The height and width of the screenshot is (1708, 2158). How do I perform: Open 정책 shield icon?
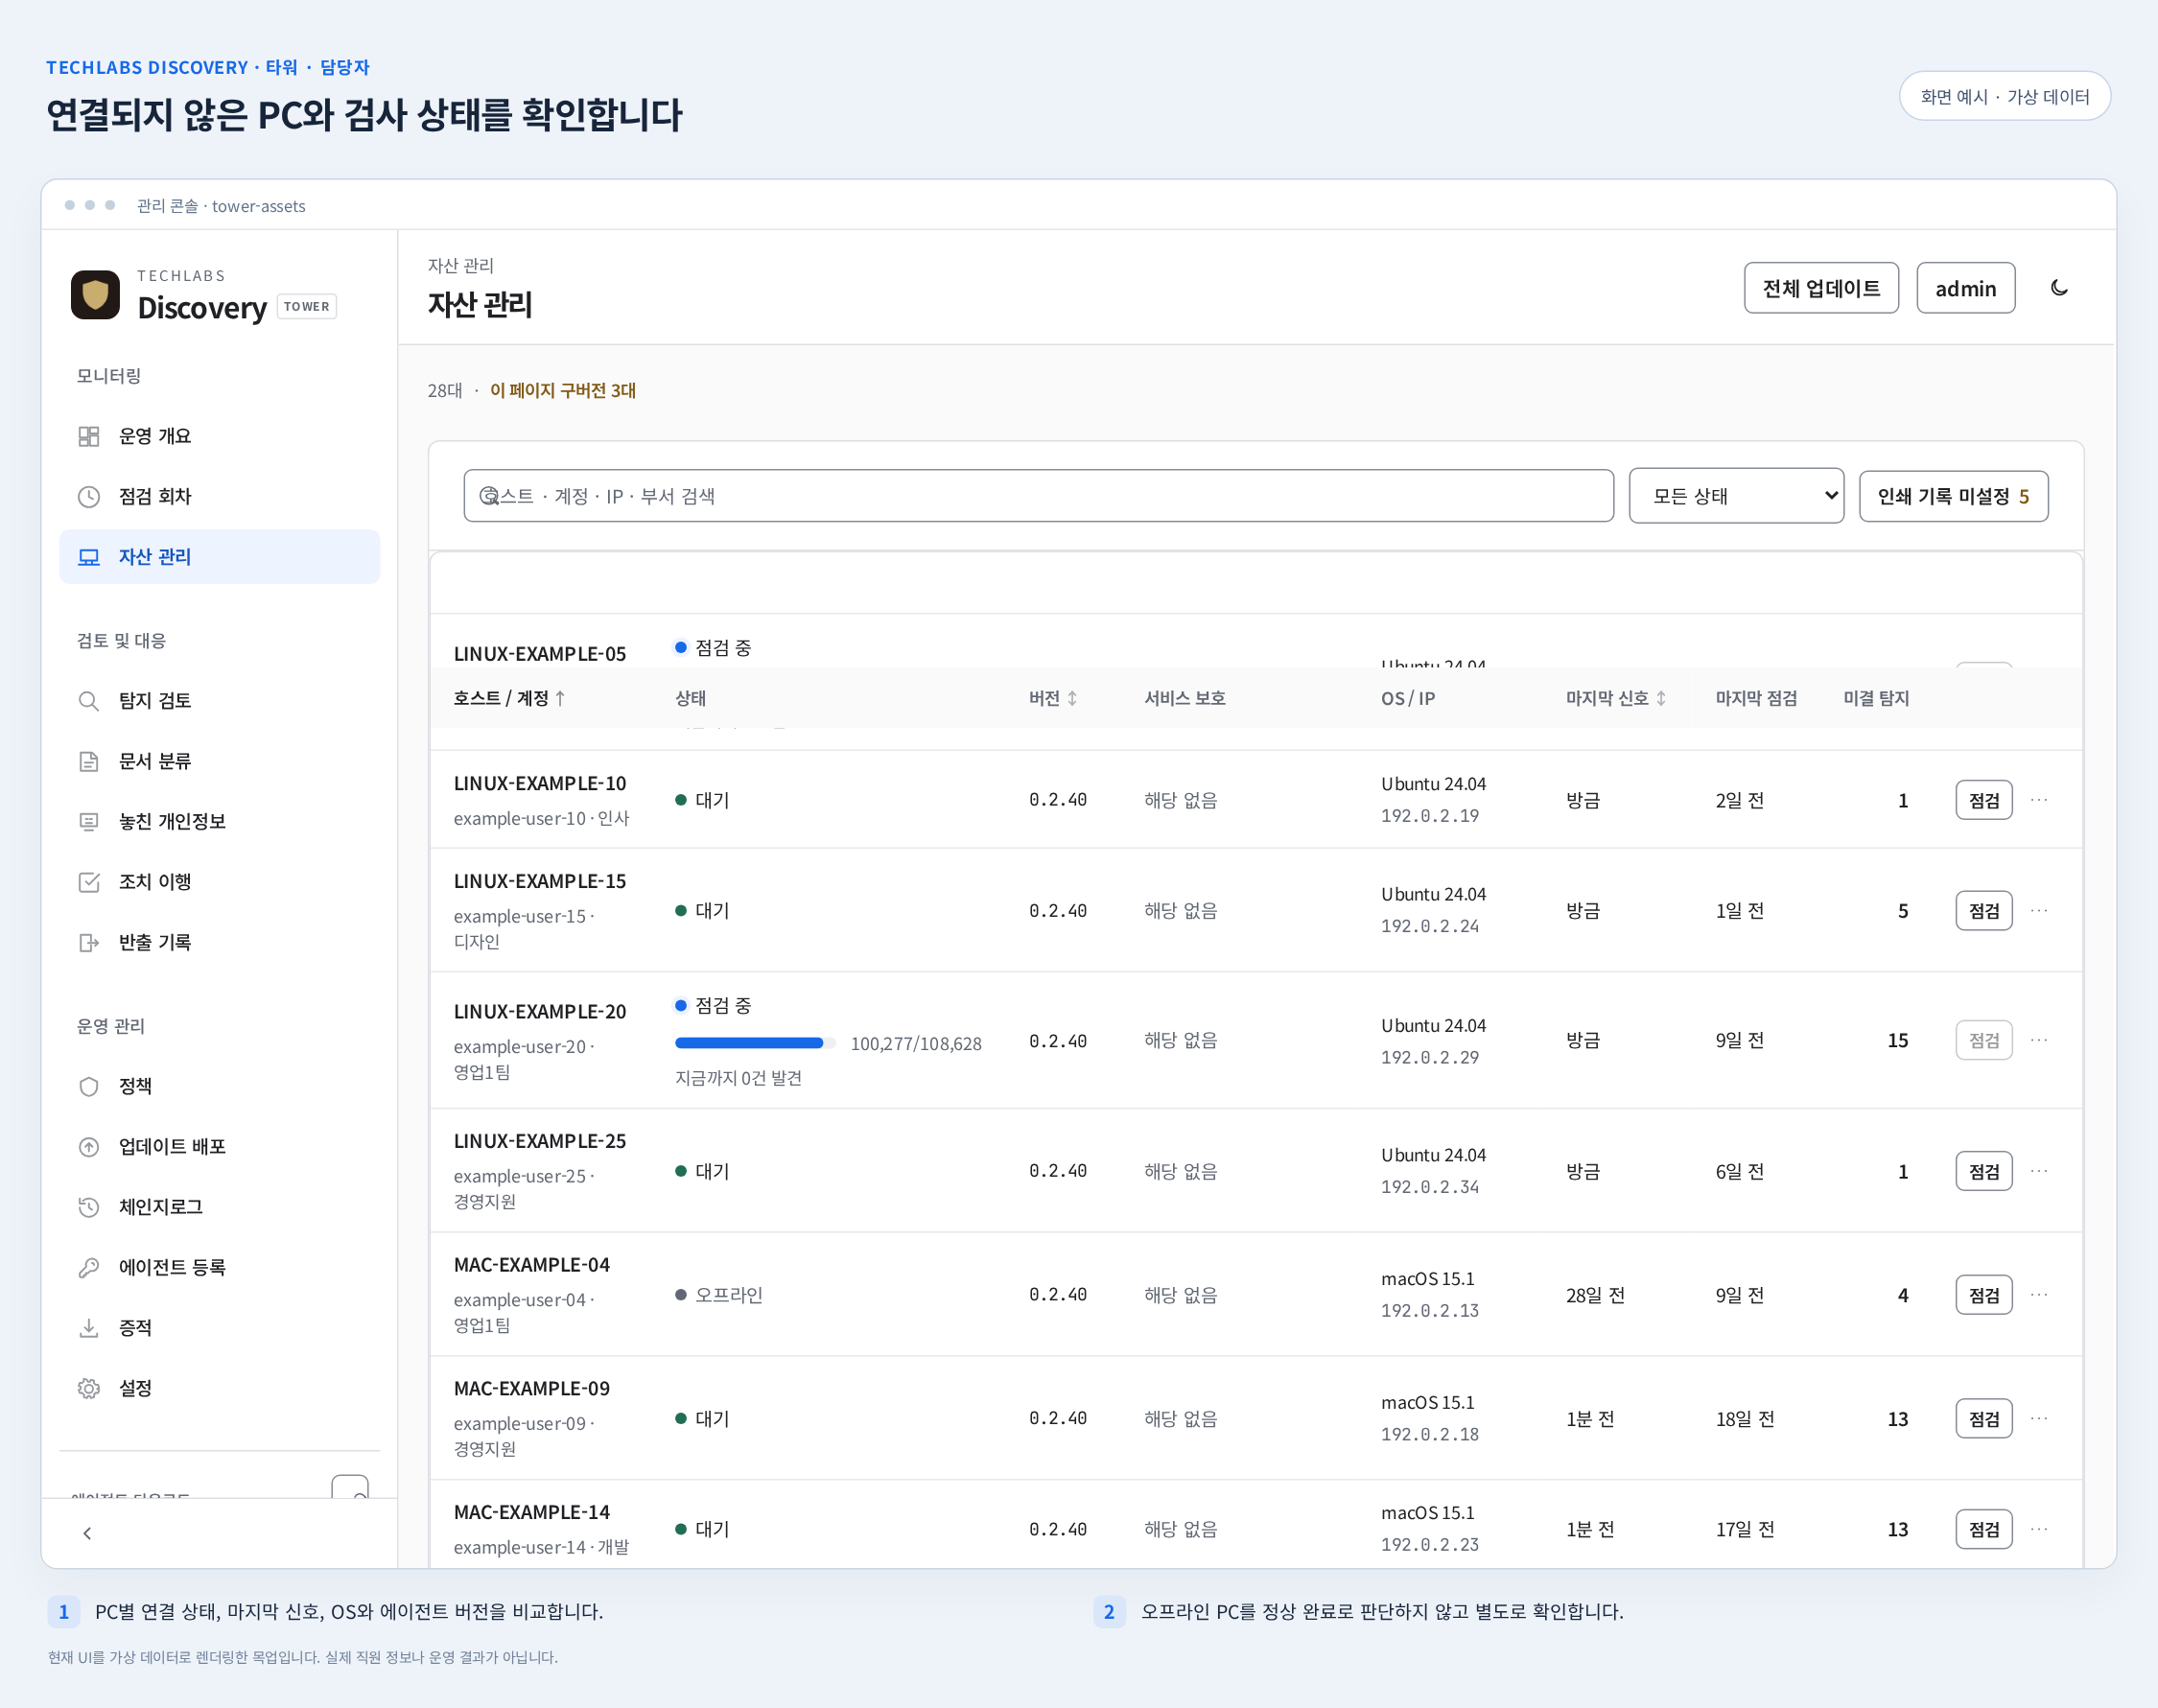[89, 1086]
